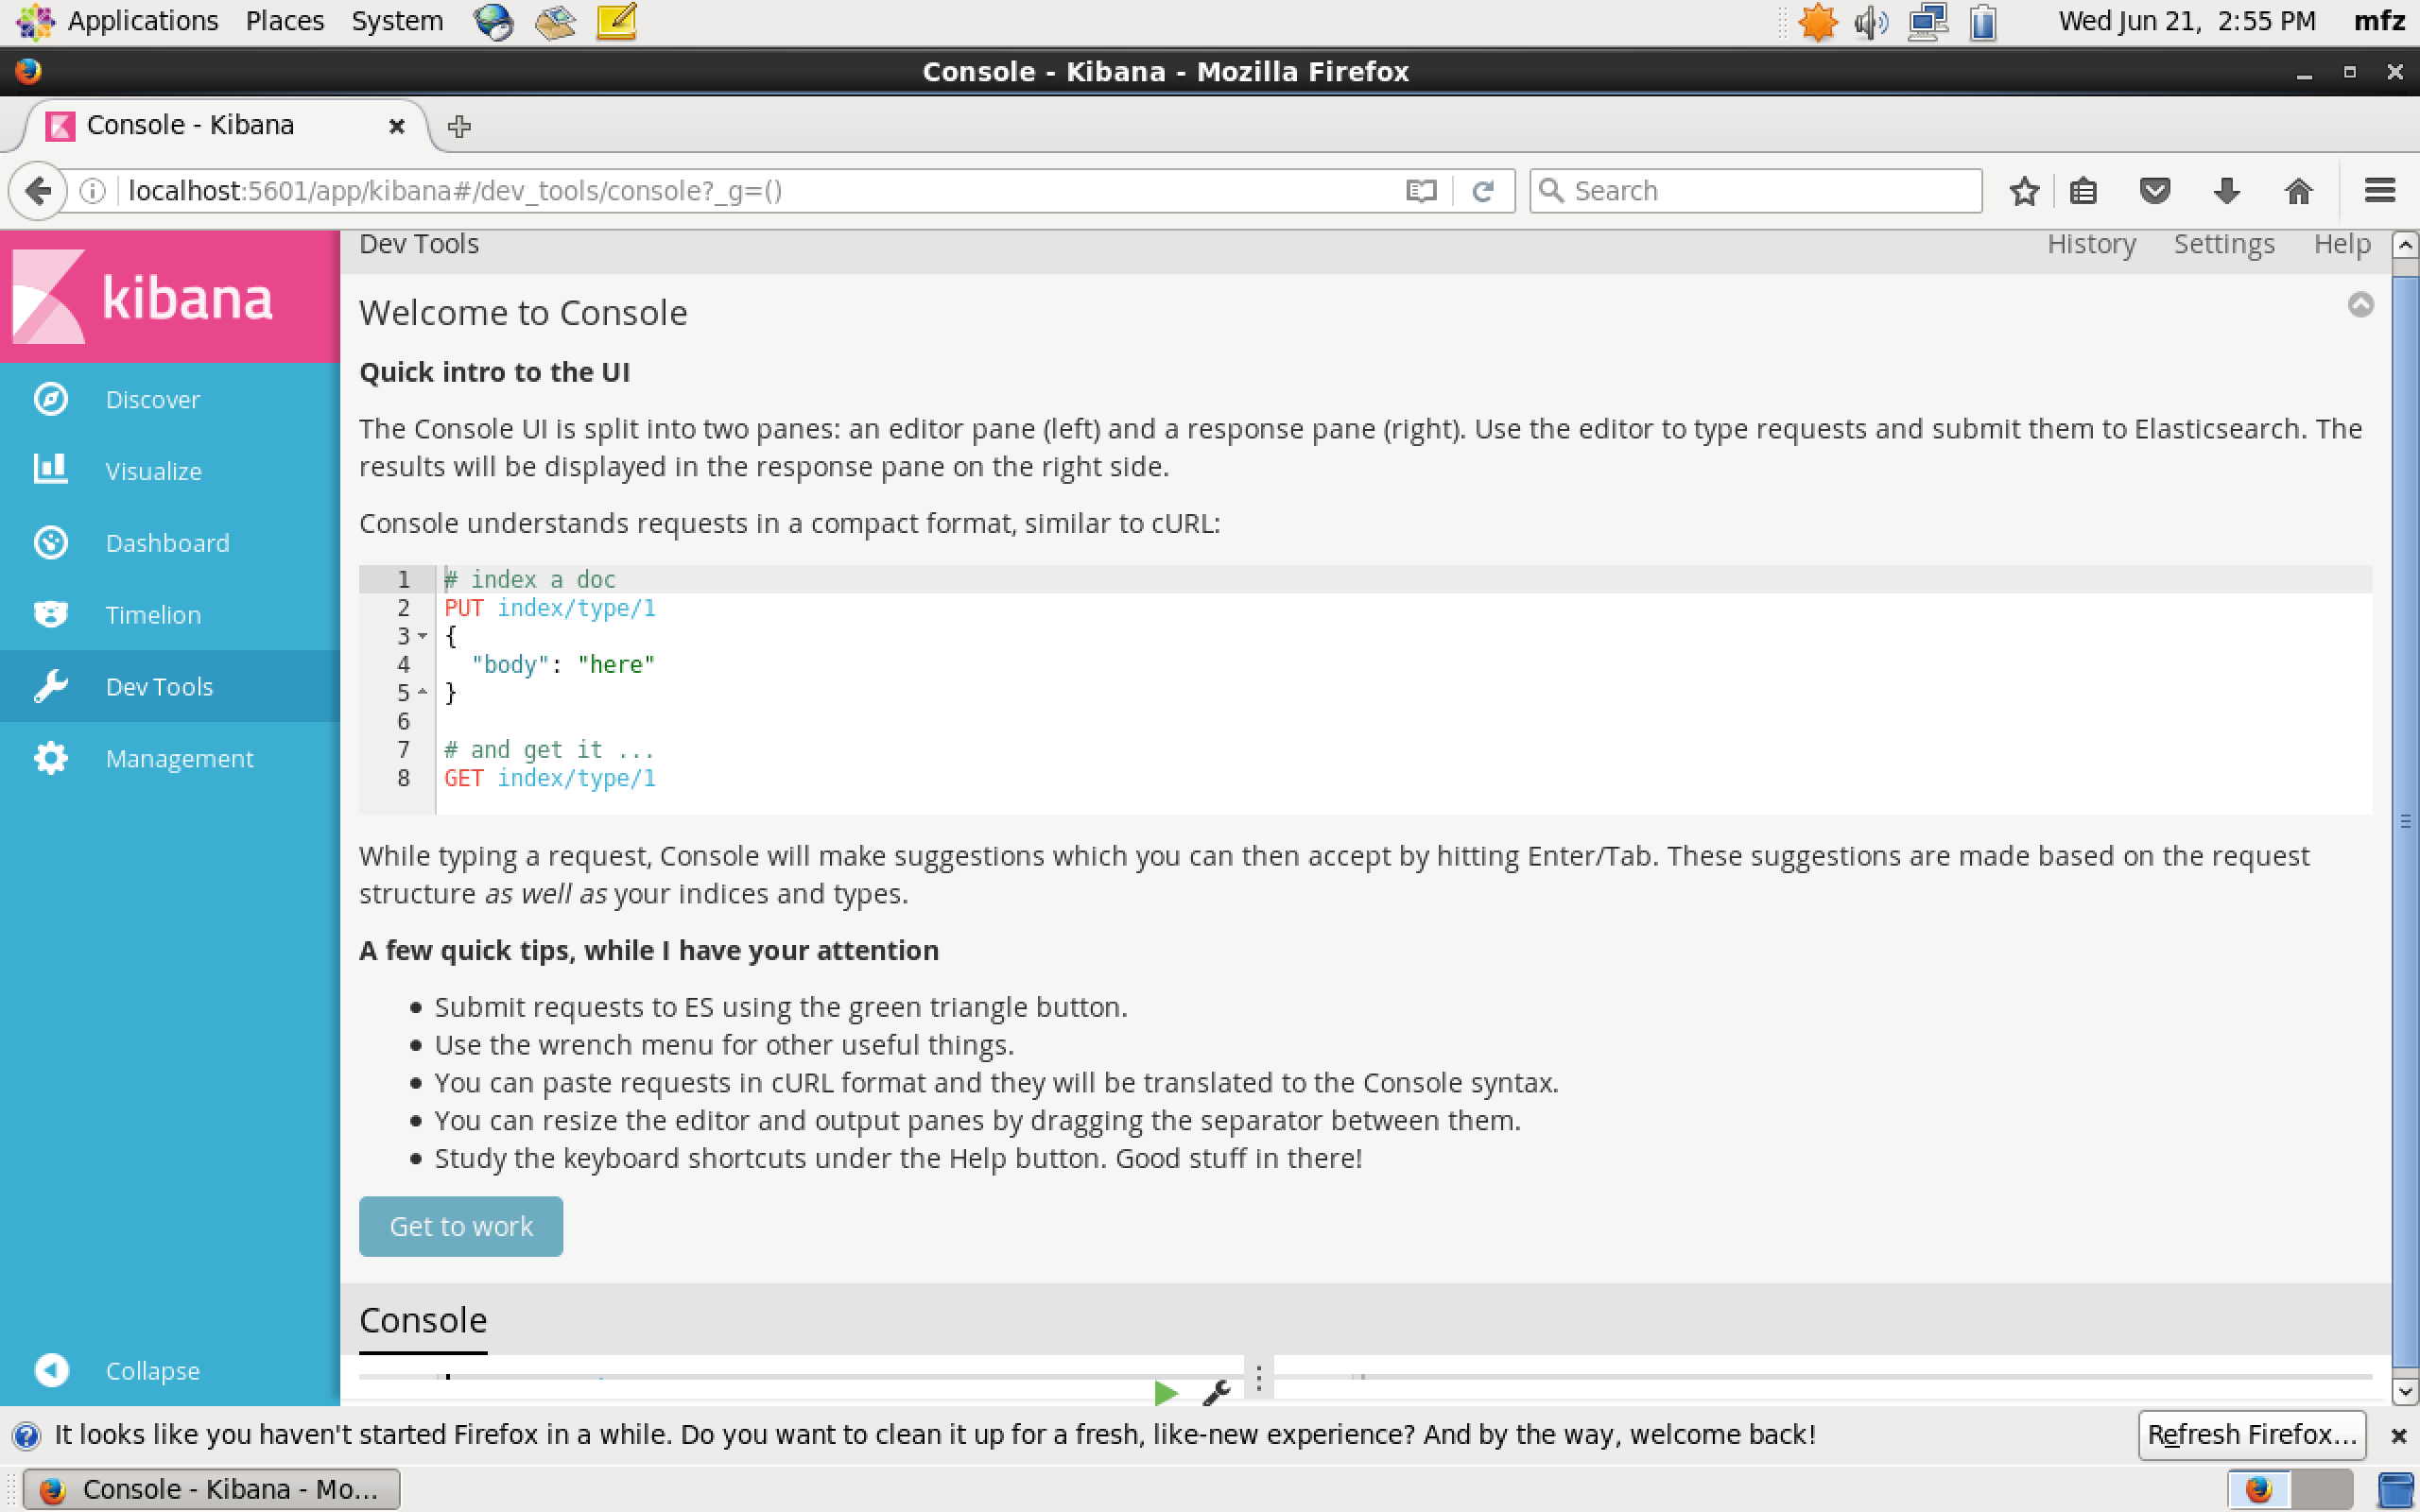Open Dev Tools Help
Viewport: 2420px width, 1512px height.
pos(2342,244)
